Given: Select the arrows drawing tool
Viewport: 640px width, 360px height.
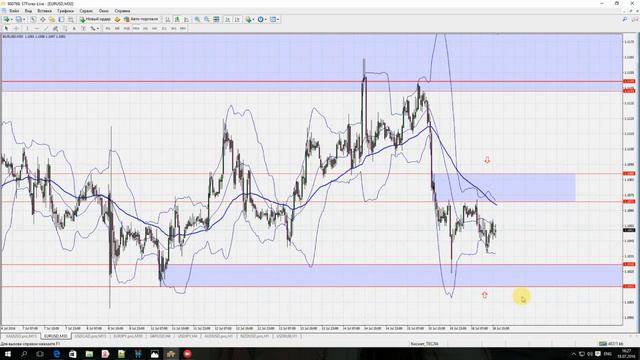Looking at the screenshot, I should (93, 29).
